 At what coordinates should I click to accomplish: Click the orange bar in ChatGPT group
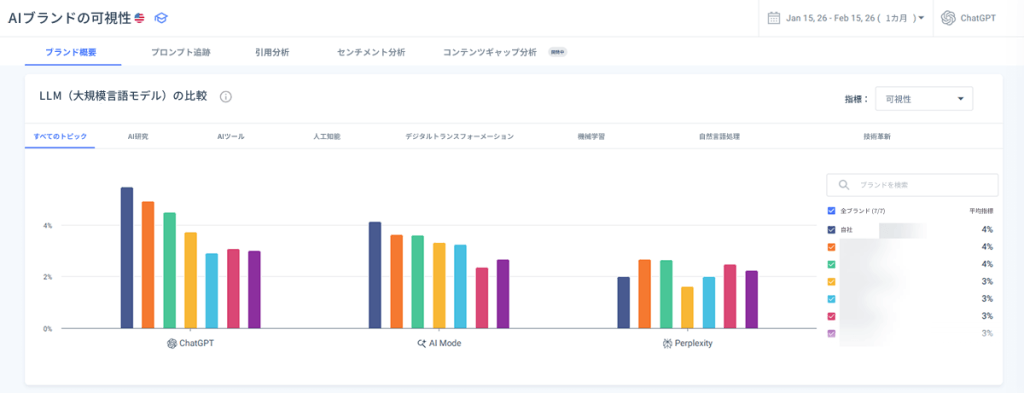click(x=148, y=265)
